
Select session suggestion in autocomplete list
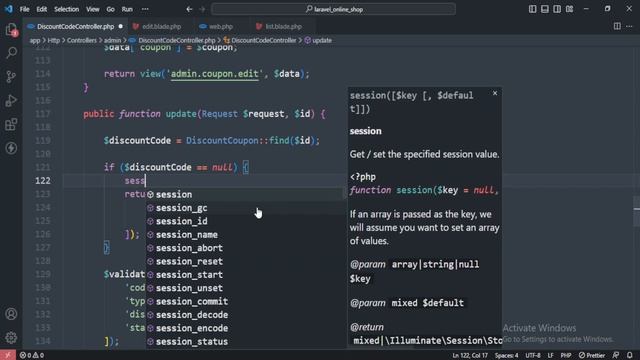[246, 194]
